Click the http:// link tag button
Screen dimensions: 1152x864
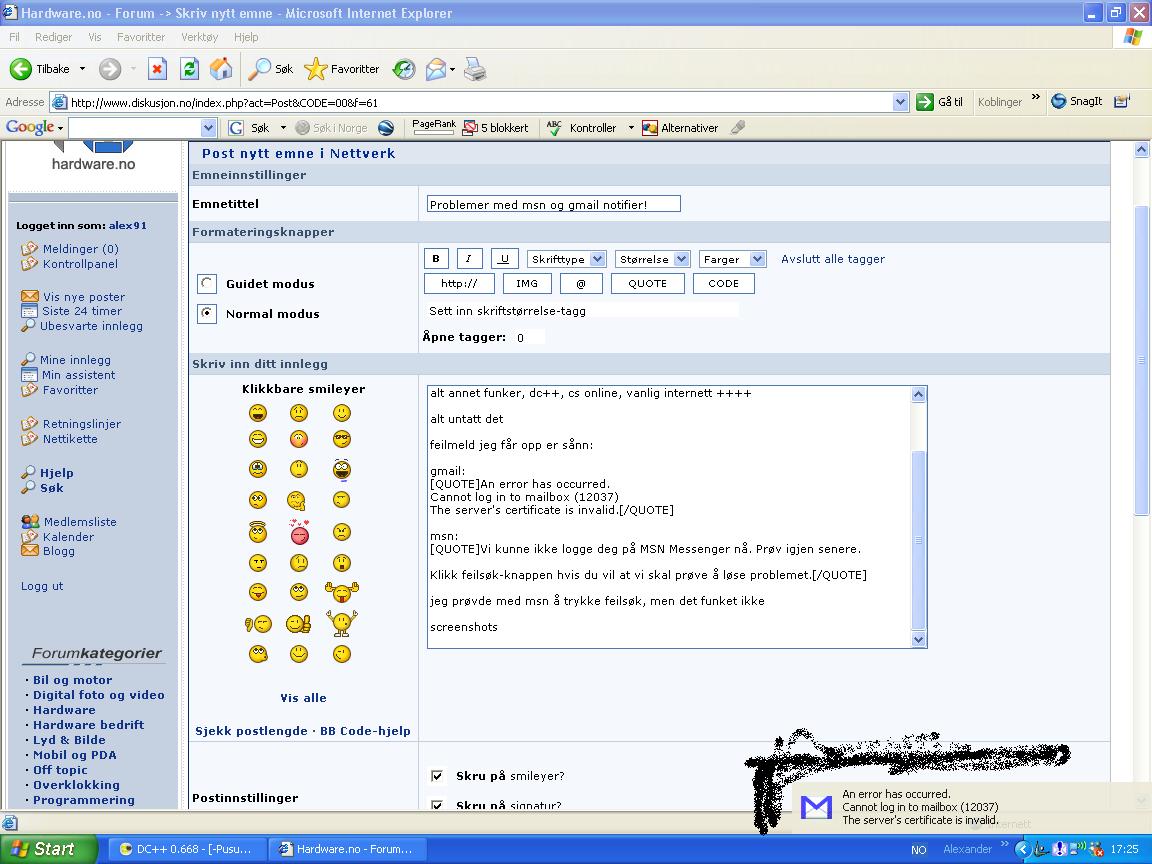pyautogui.click(x=459, y=284)
